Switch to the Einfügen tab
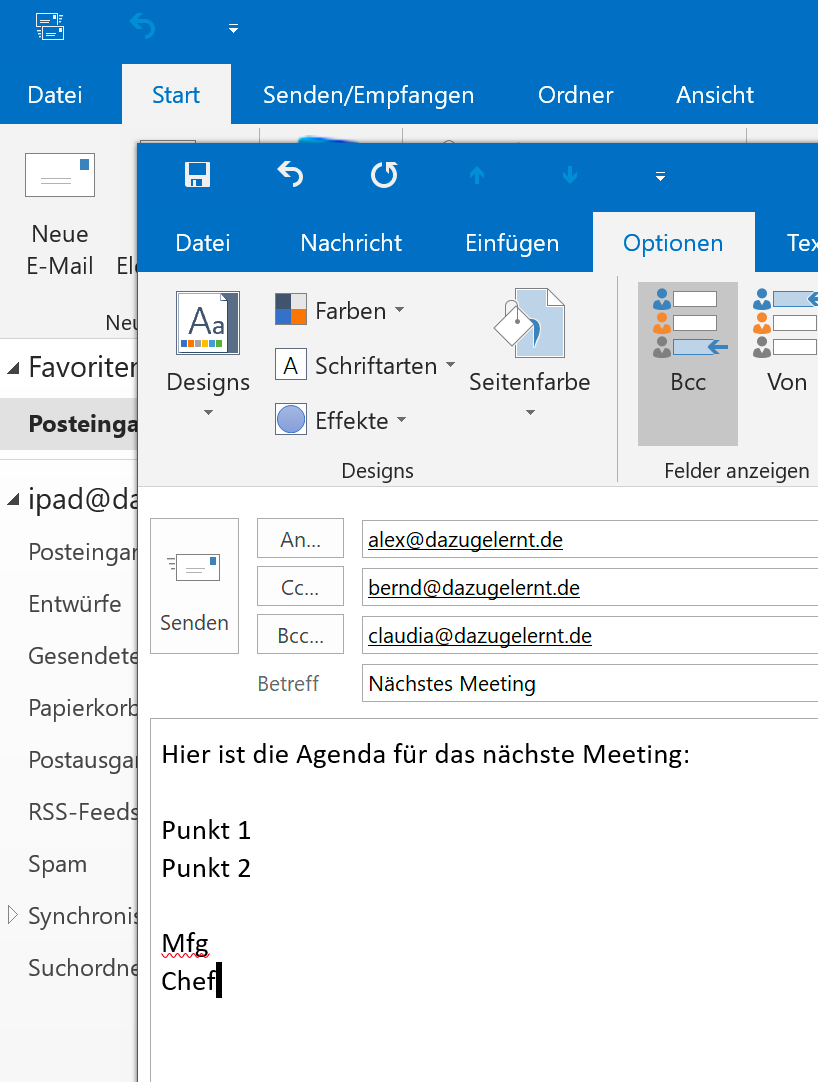This screenshot has height=1082, width=818. pos(512,243)
